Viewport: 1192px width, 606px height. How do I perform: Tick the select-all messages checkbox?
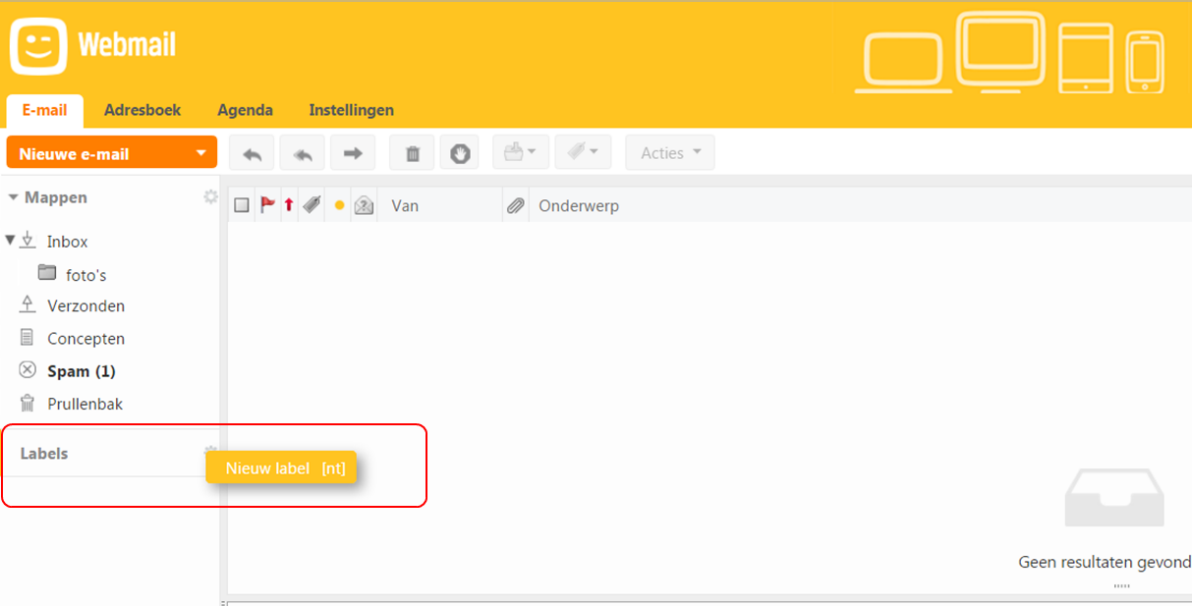coord(241,206)
